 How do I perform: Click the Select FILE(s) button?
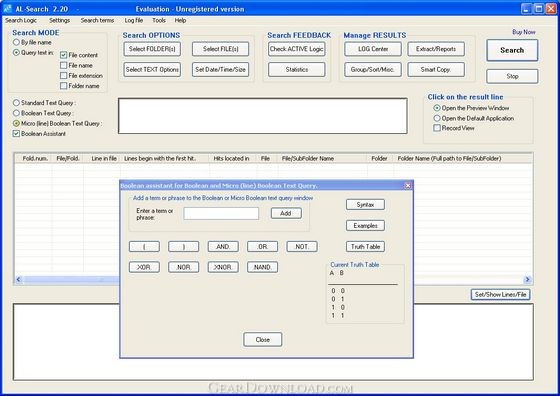pyautogui.click(x=220, y=49)
